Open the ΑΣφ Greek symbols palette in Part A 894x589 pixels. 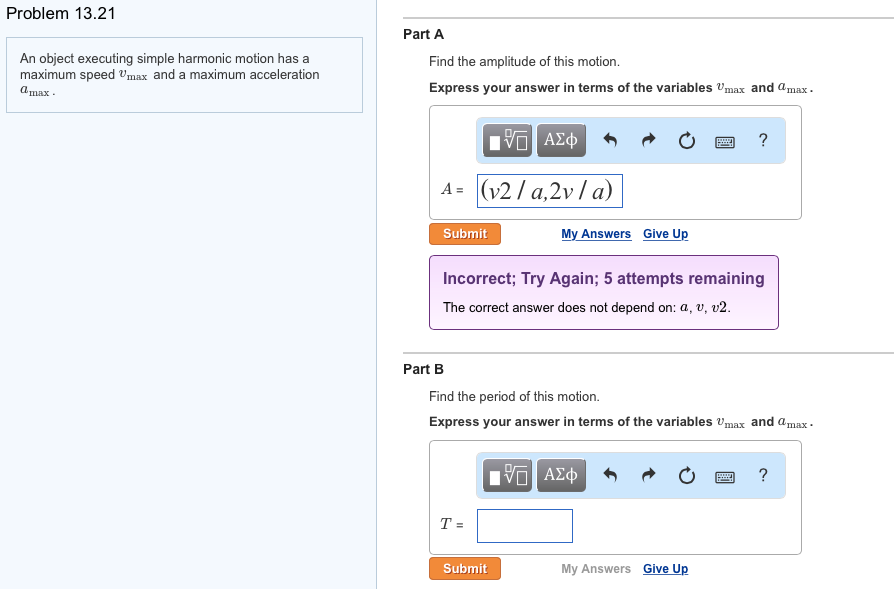(560, 140)
